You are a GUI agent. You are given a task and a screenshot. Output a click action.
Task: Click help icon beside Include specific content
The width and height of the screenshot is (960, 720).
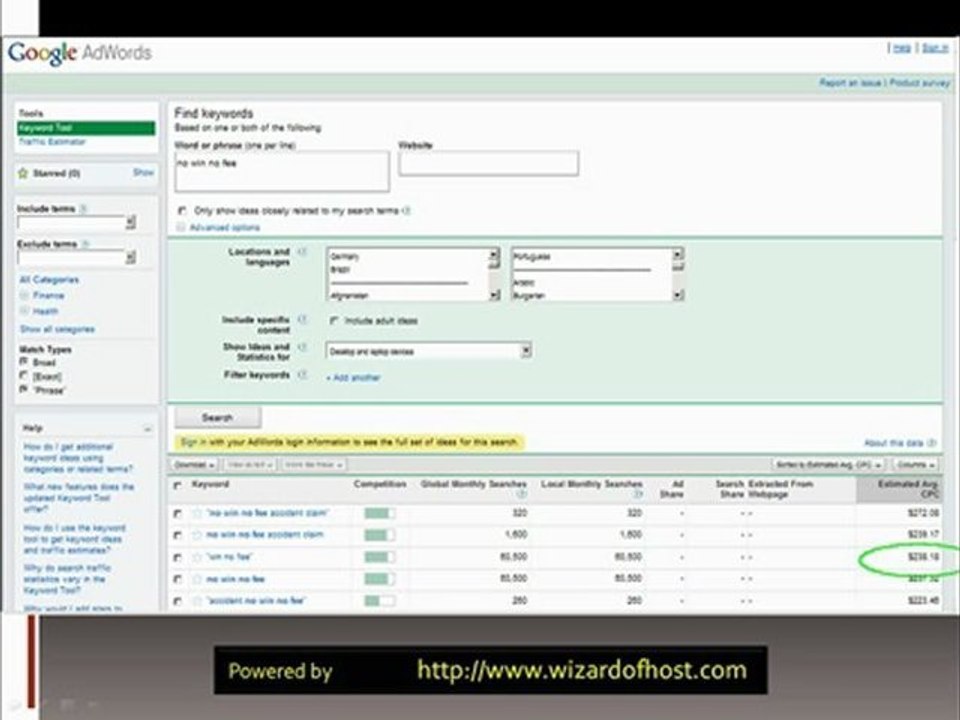tap(301, 320)
